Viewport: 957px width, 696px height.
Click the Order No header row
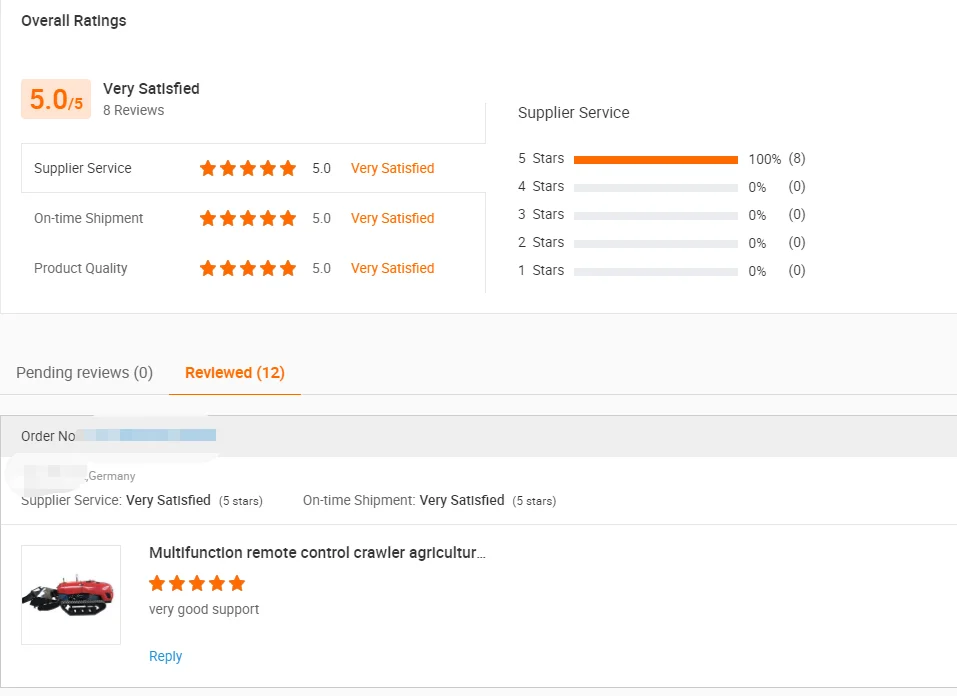pyautogui.click(x=478, y=436)
